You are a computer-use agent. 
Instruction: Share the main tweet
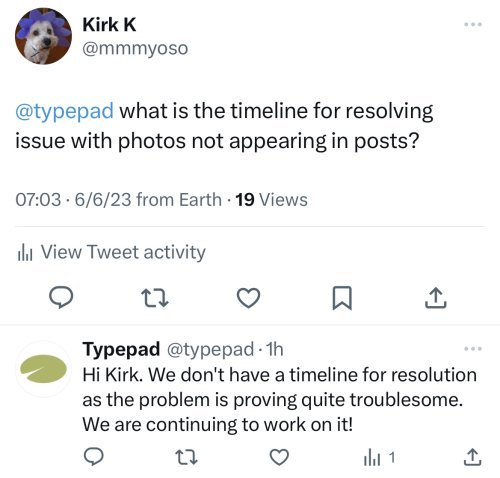click(x=435, y=297)
